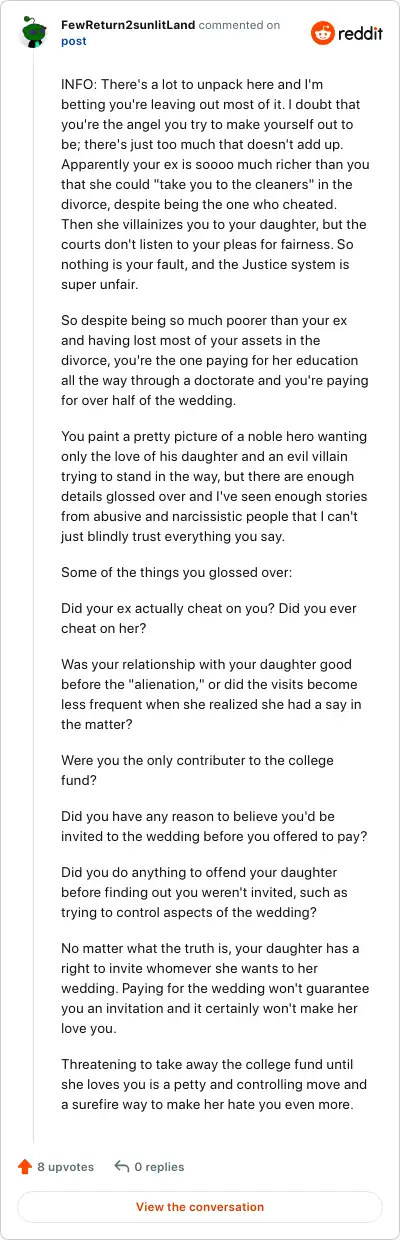Image resolution: width=400 pixels, height=1240 pixels.
Task: Click the reddit wordmark text
Action: coord(361,34)
